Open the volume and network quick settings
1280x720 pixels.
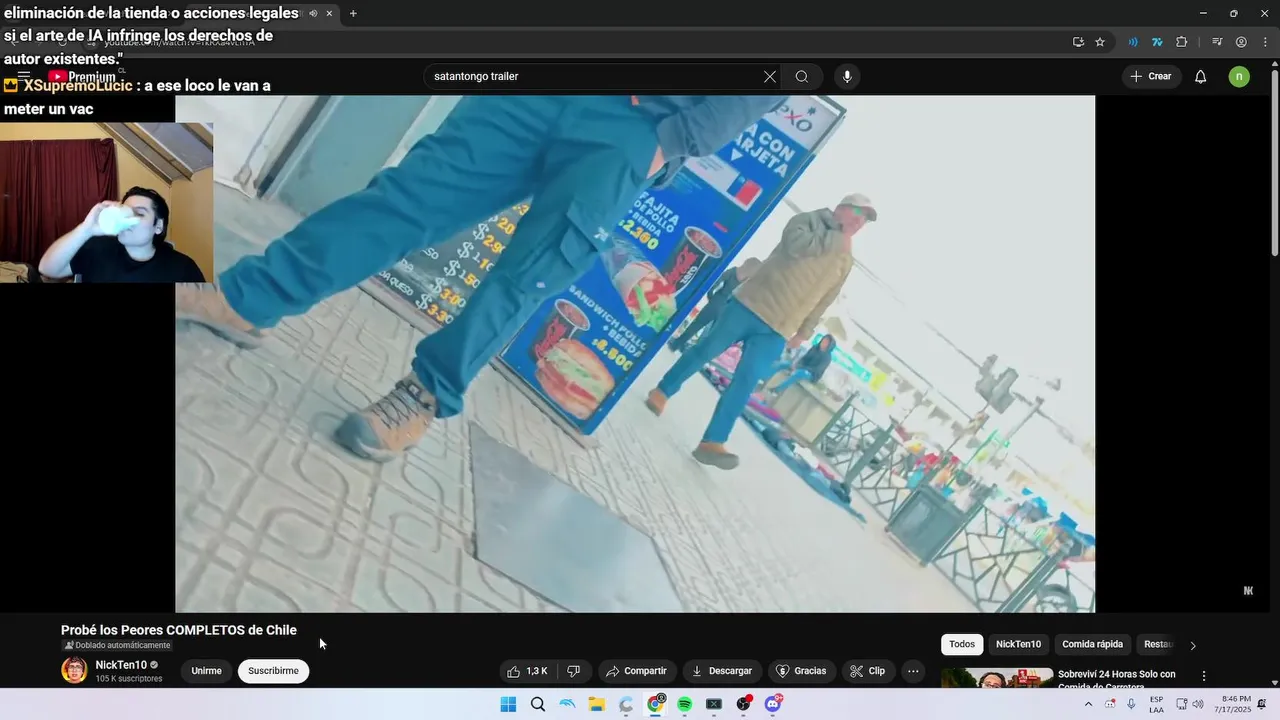pyautogui.click(x=1190, y=704)
